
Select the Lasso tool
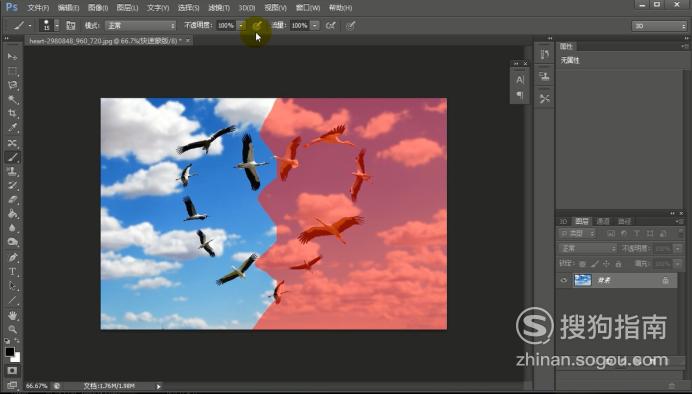point(12,85)
